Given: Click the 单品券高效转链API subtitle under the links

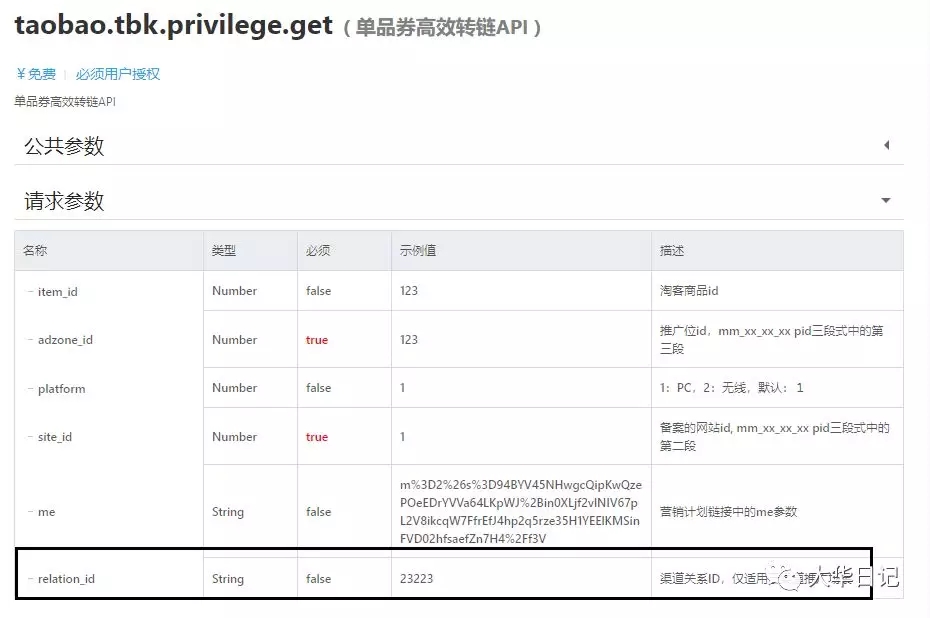Looking at the screenshot, I should tap(65, 102).
